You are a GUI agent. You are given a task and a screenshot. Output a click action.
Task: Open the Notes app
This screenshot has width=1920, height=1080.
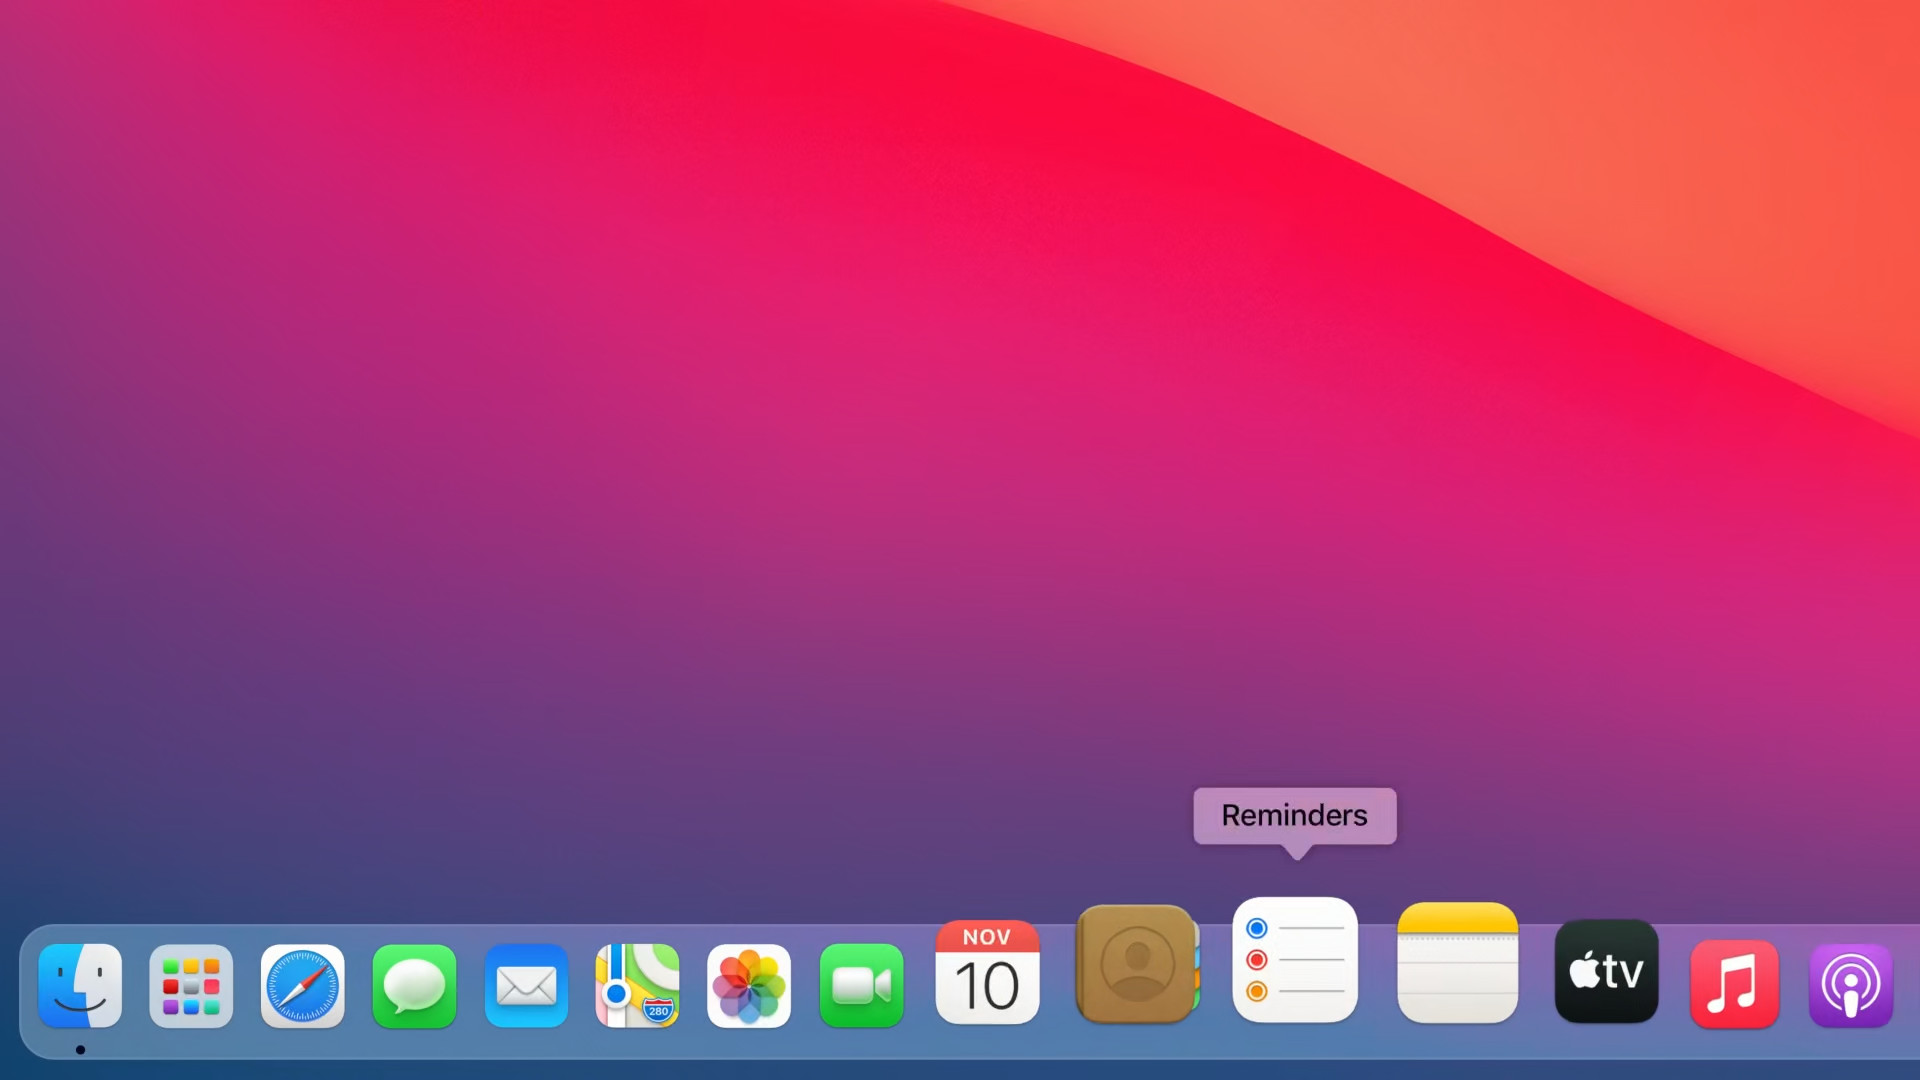1456,965
